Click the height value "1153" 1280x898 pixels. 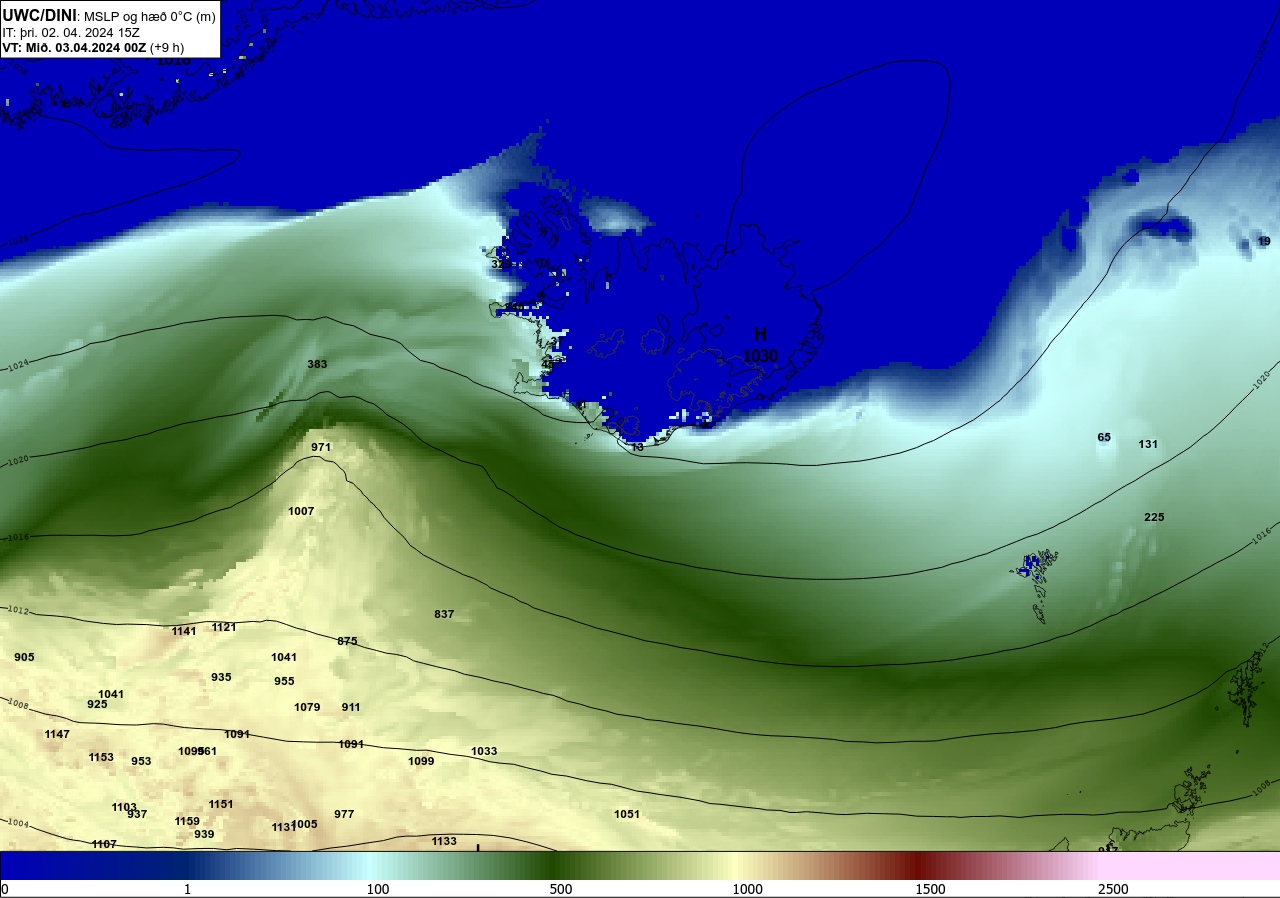[101, 757]
